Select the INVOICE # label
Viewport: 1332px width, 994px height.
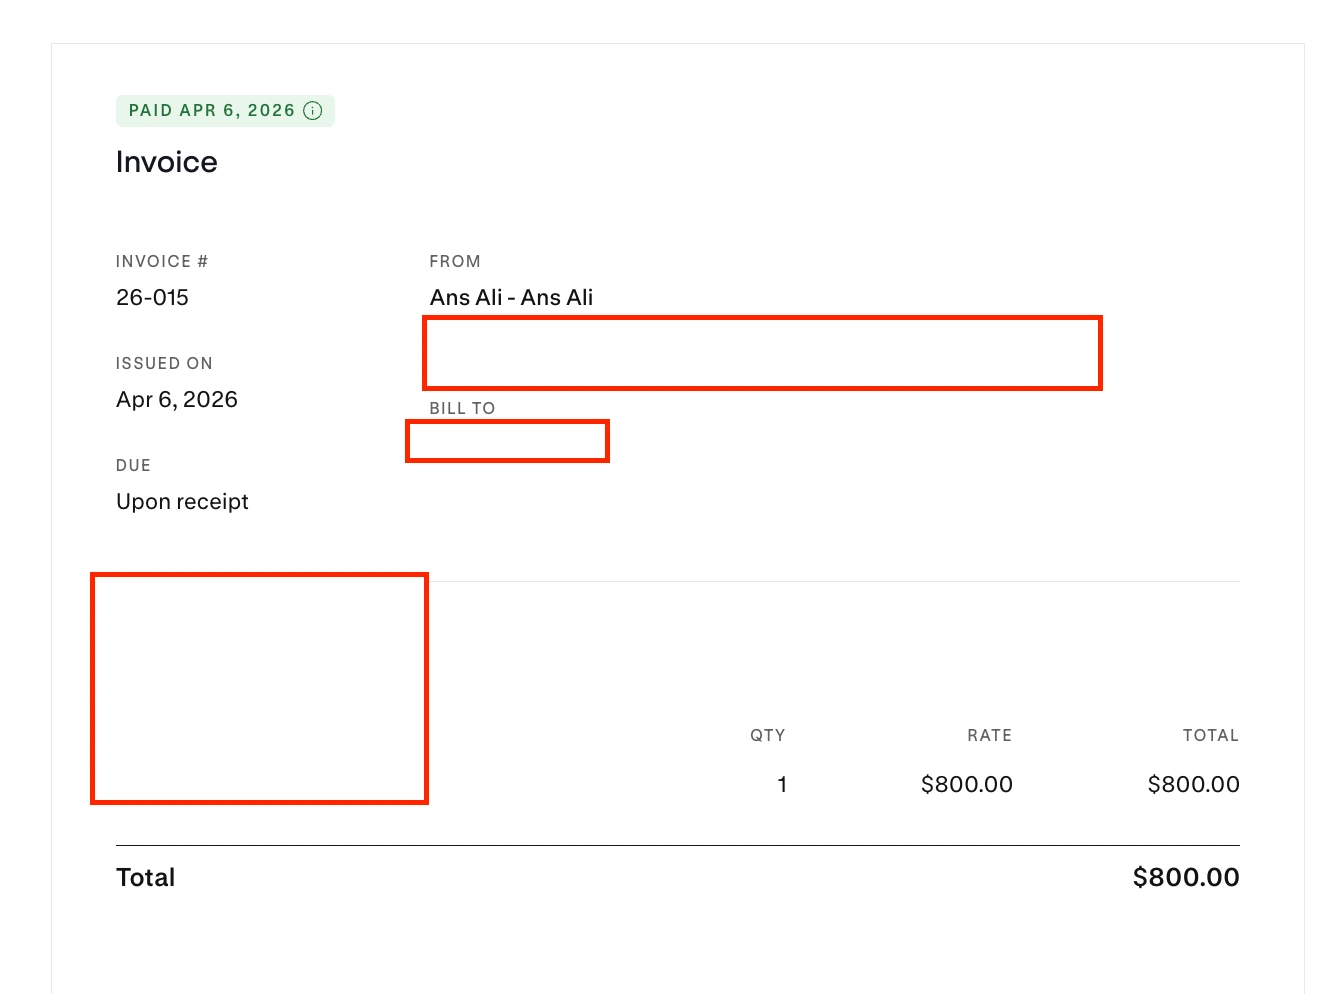point(162,261)
